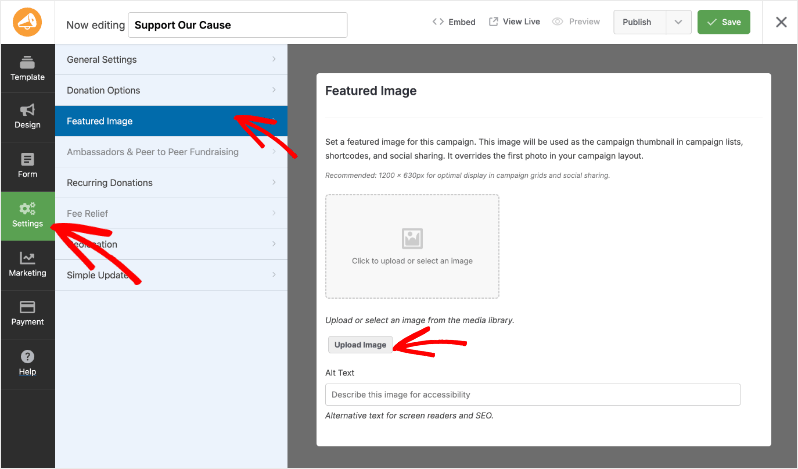The width and height of the screenshot is (798, 469).
Task: Click the orange megaphone logo
Action: 27,22
